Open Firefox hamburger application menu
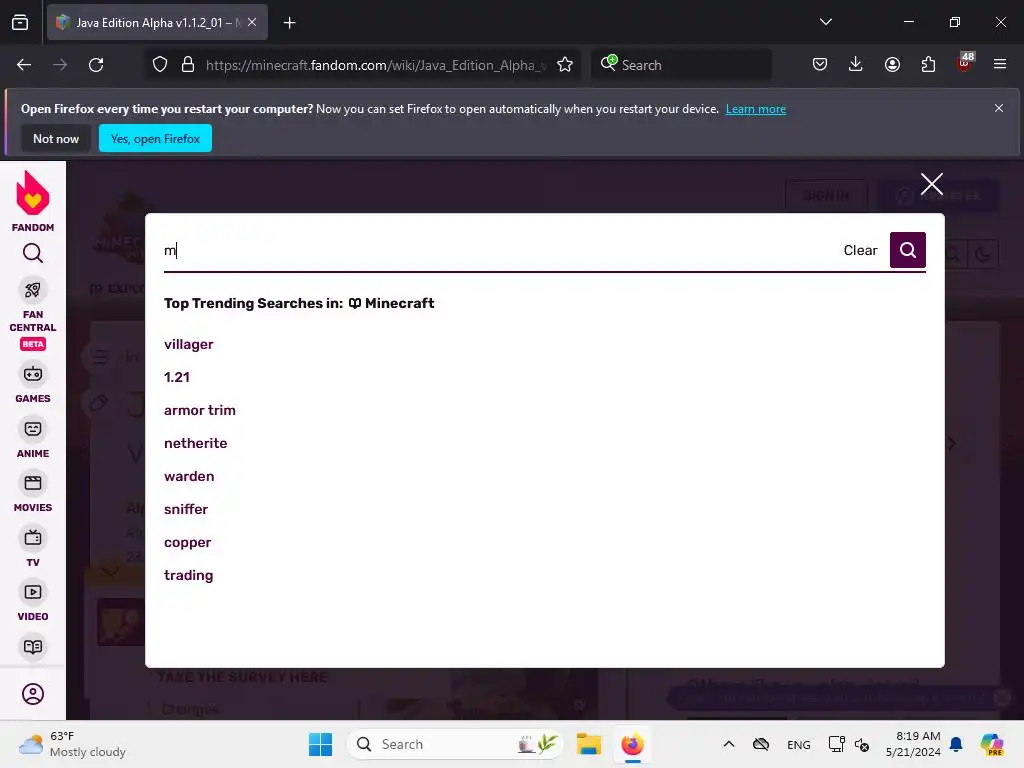Image resolution: width=1024 pixels, height=768 pixels. pos(1000,65)
